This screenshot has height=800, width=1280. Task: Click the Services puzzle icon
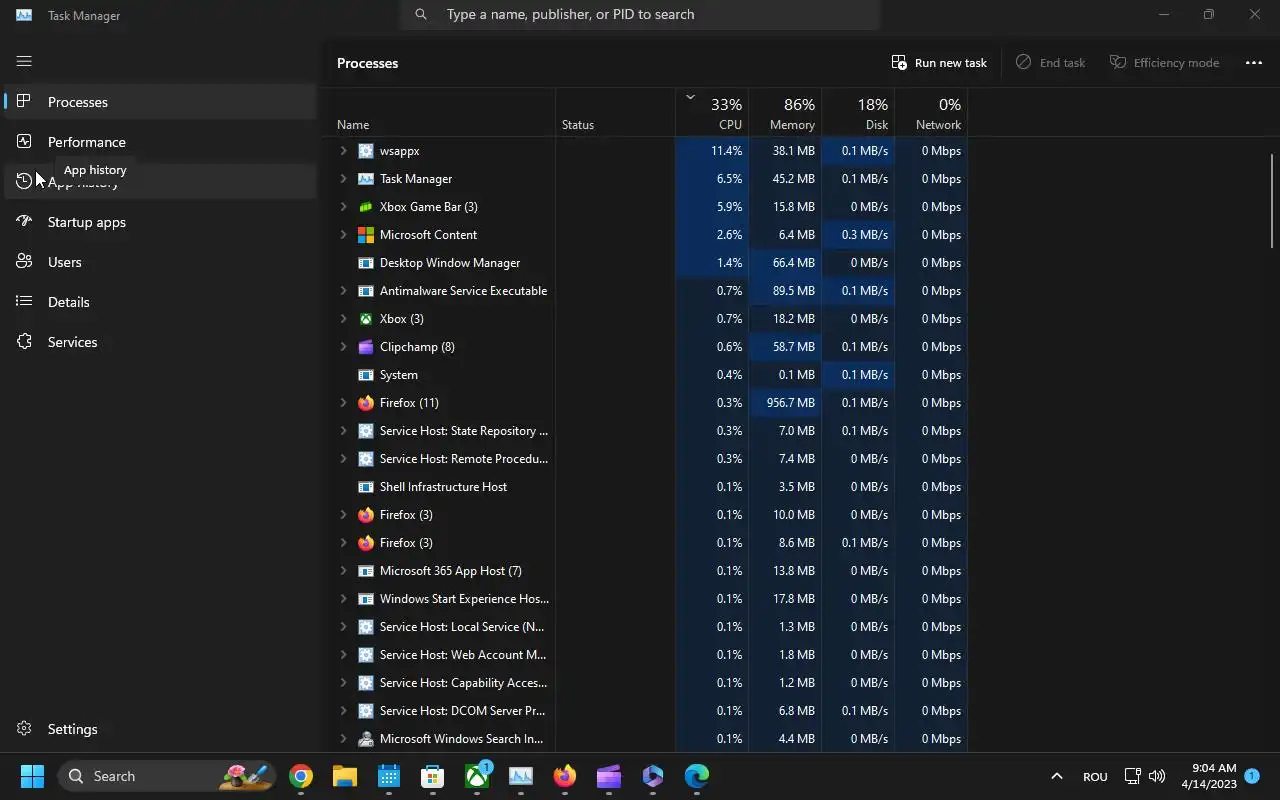point(24,342)
